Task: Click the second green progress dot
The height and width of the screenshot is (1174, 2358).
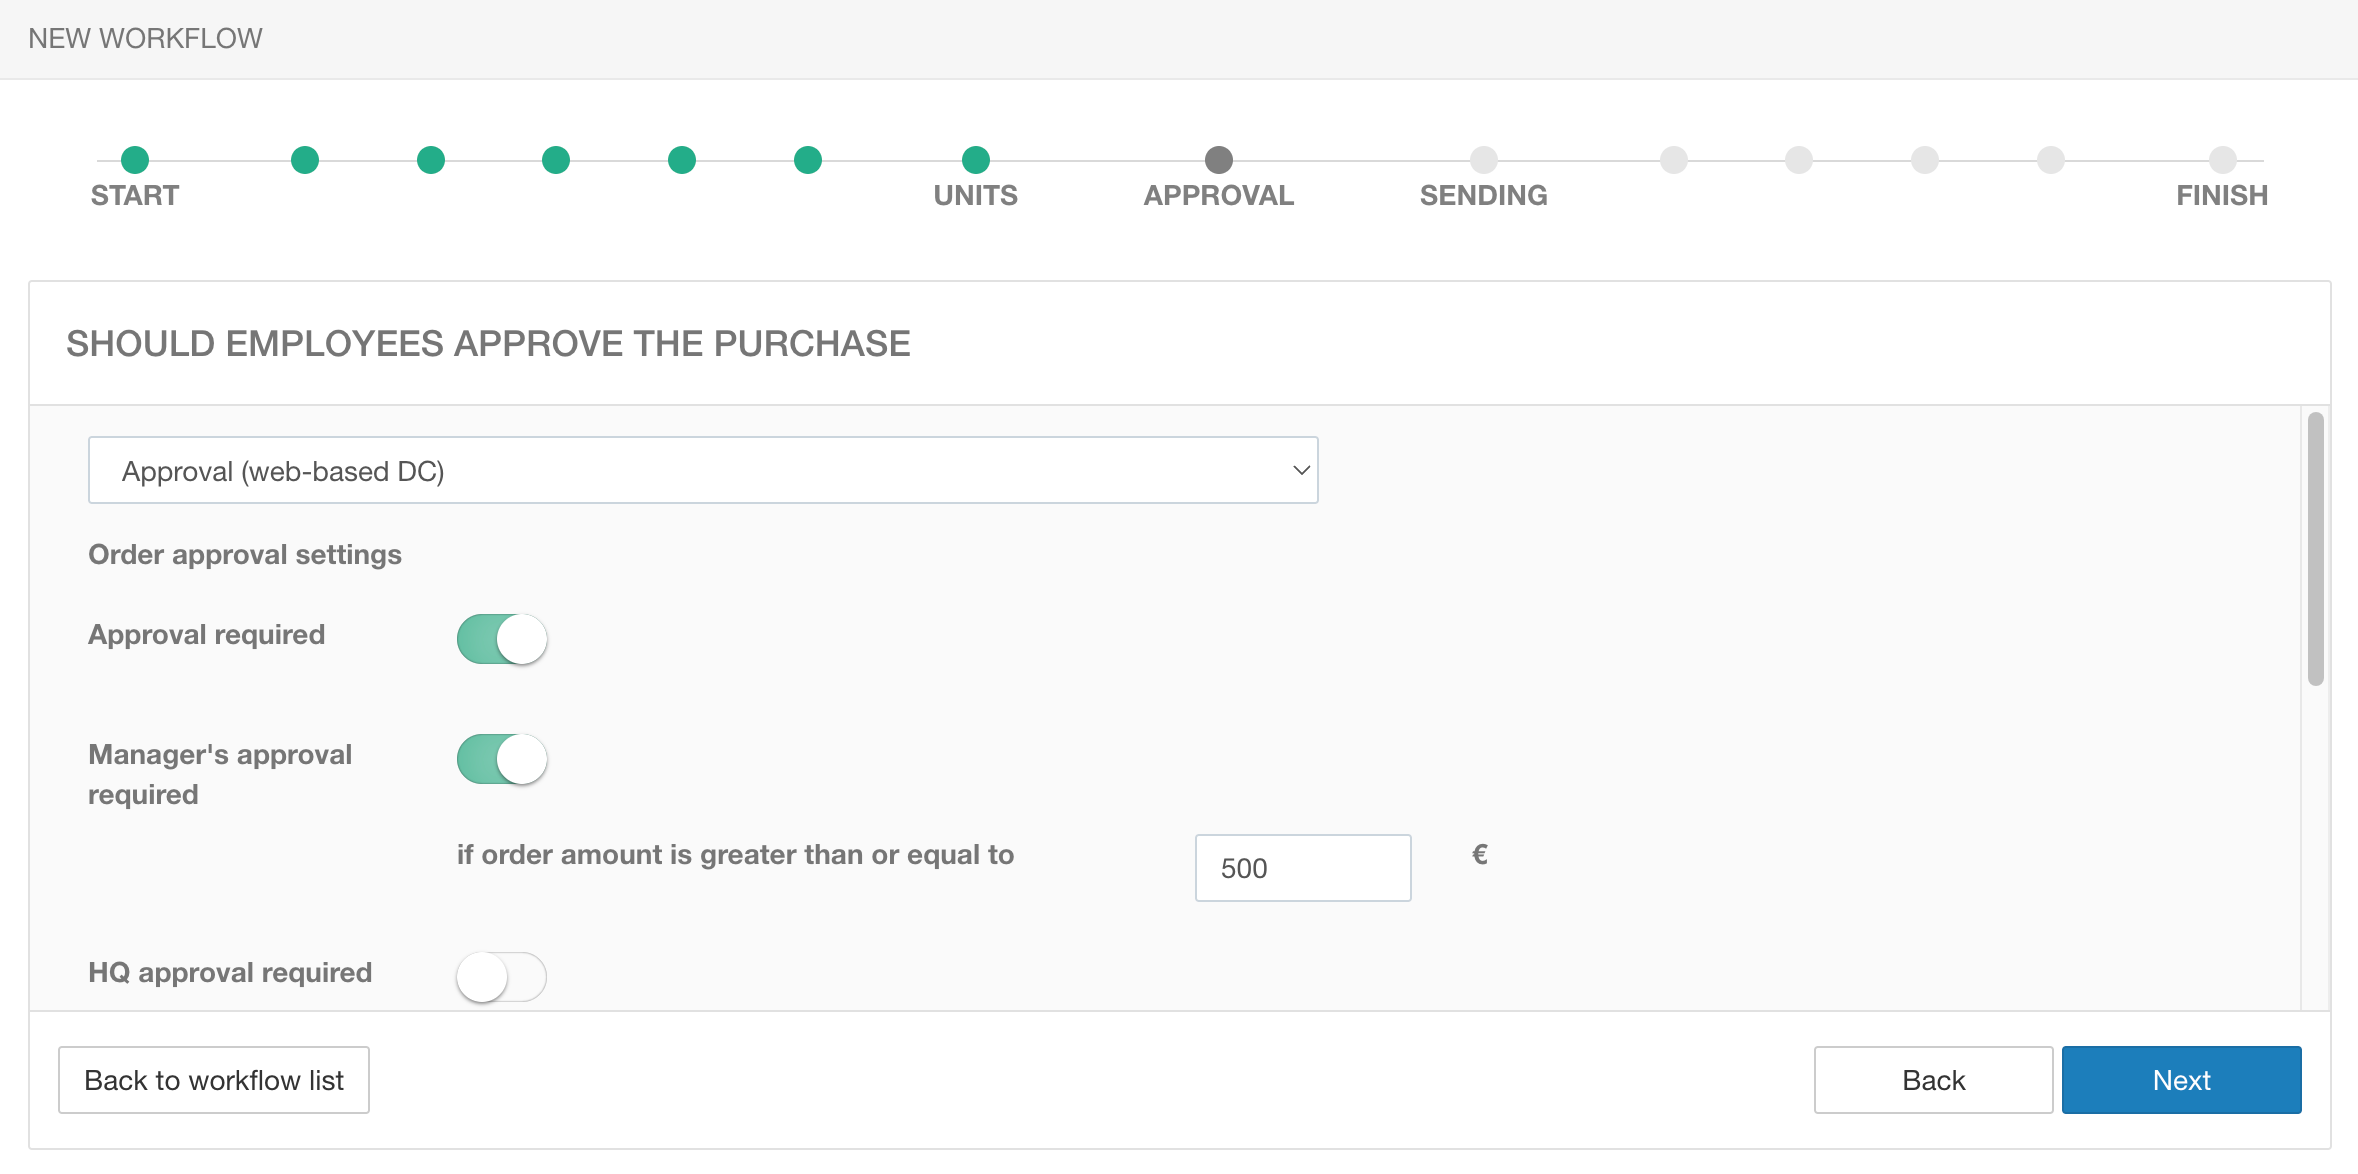Action: pyautogui.click(x=305, y=160)
